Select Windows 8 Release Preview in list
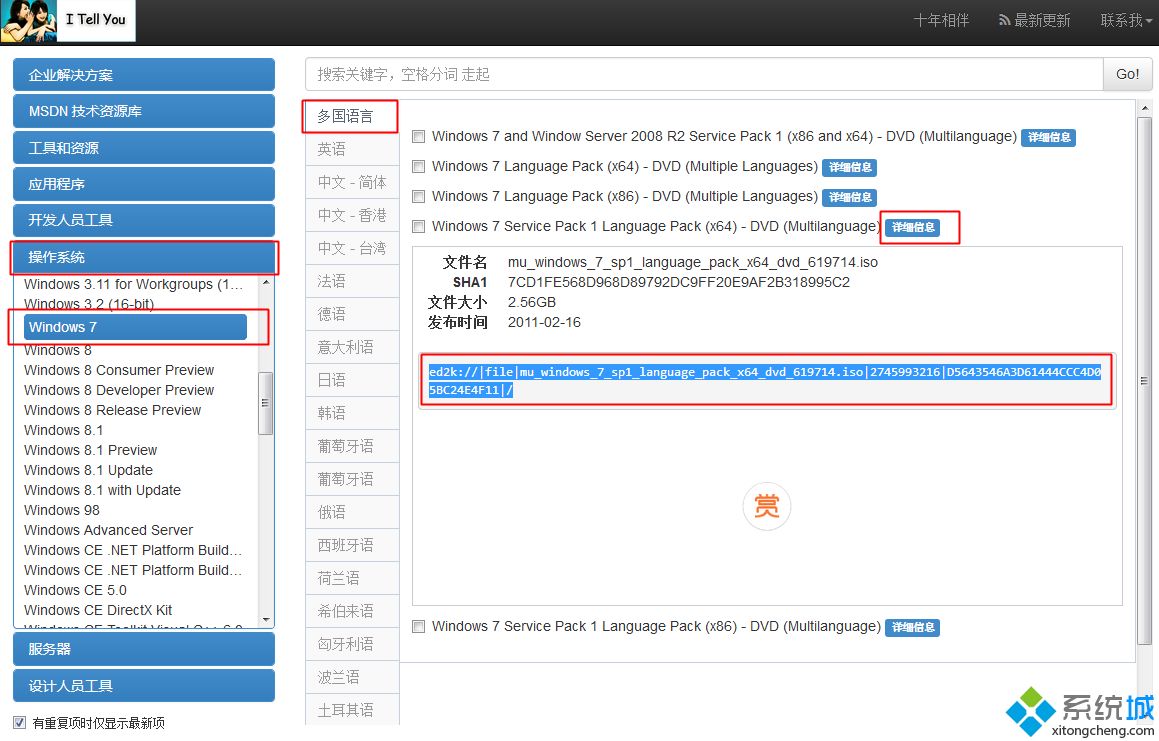Screen dimensions: 1159x741 coord(112,410)
